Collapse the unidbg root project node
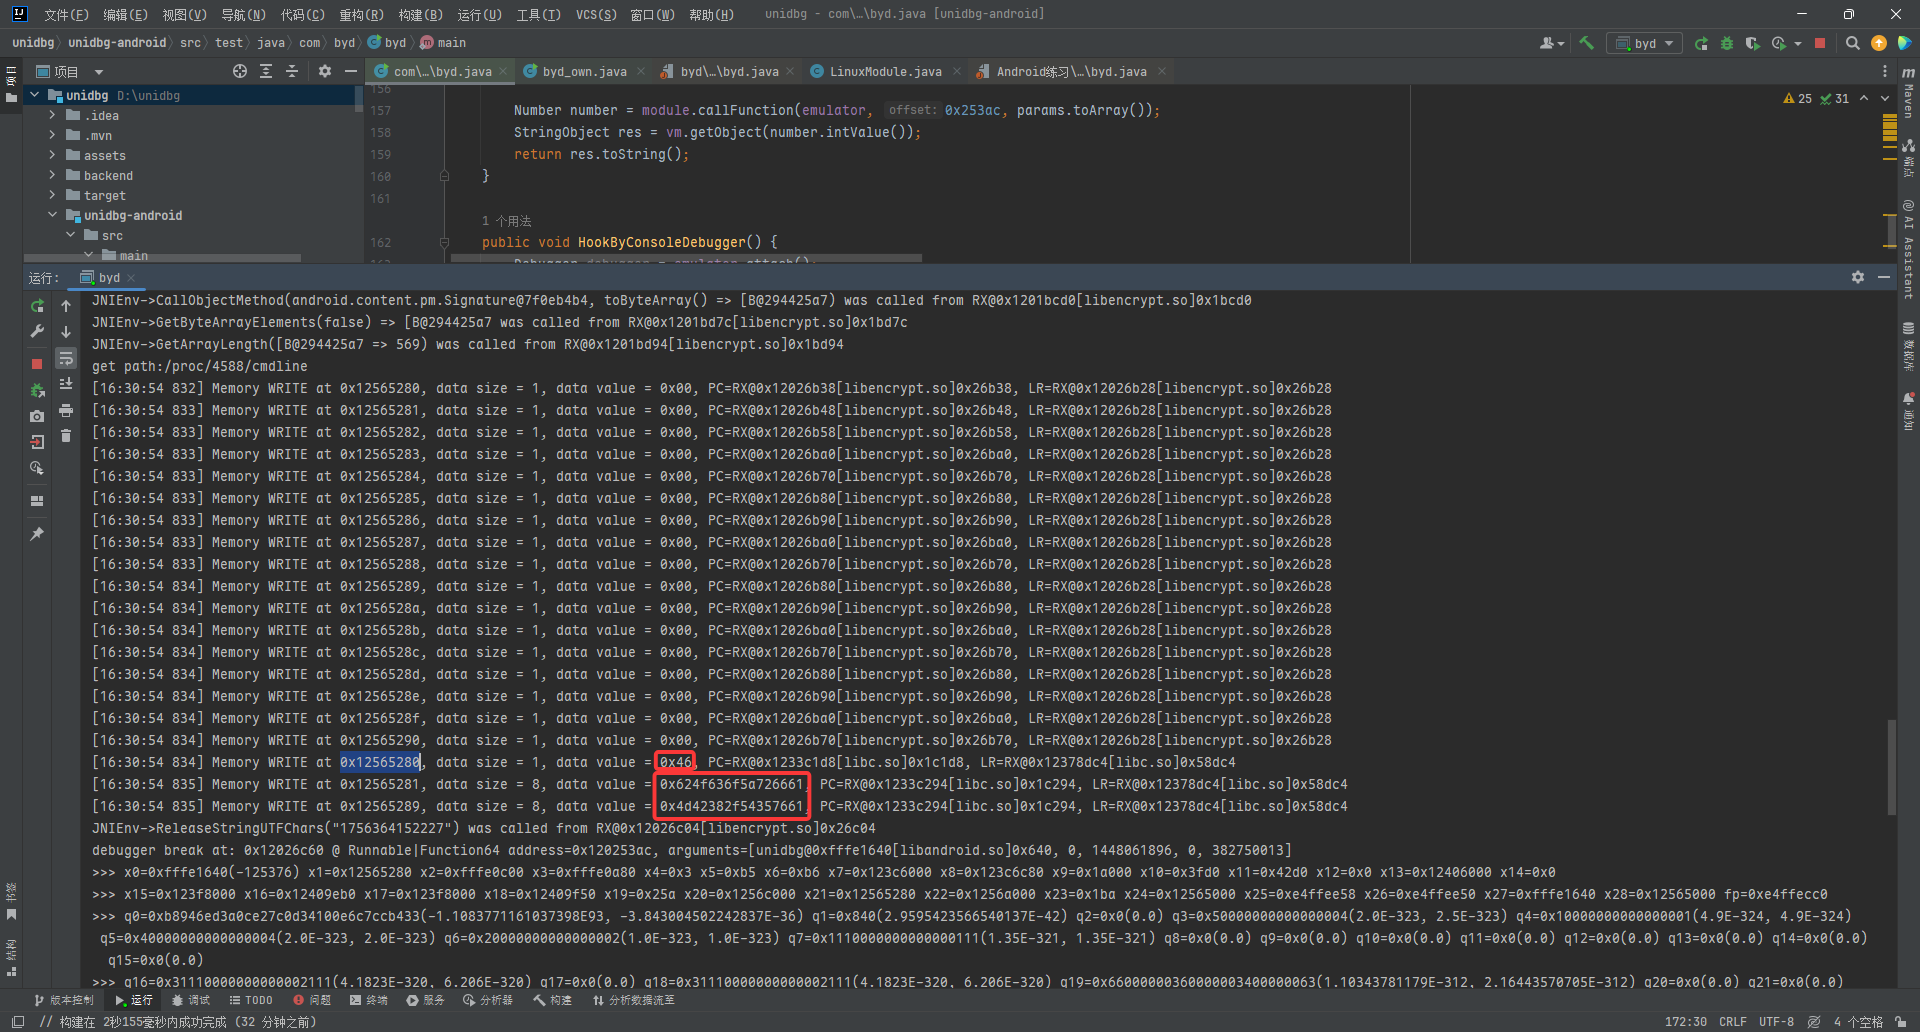Screen dimensions: 1920x1032 (x=35, y=95)
